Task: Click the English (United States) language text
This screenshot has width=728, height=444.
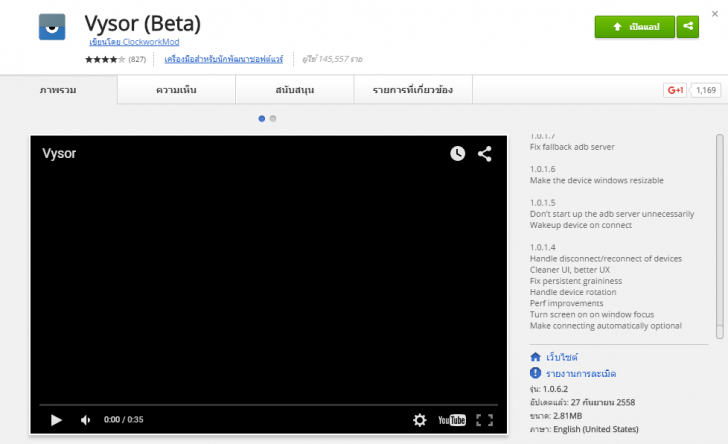Action: tap(596, 429)
